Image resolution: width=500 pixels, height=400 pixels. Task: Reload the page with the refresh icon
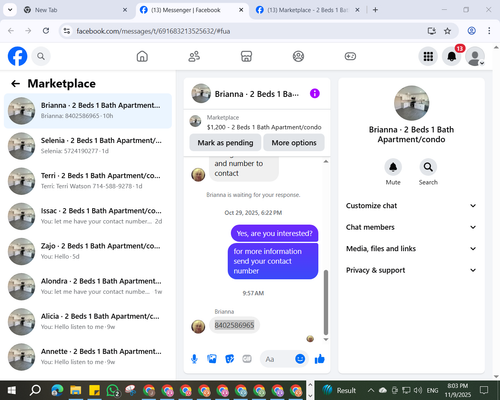[46, 31]
